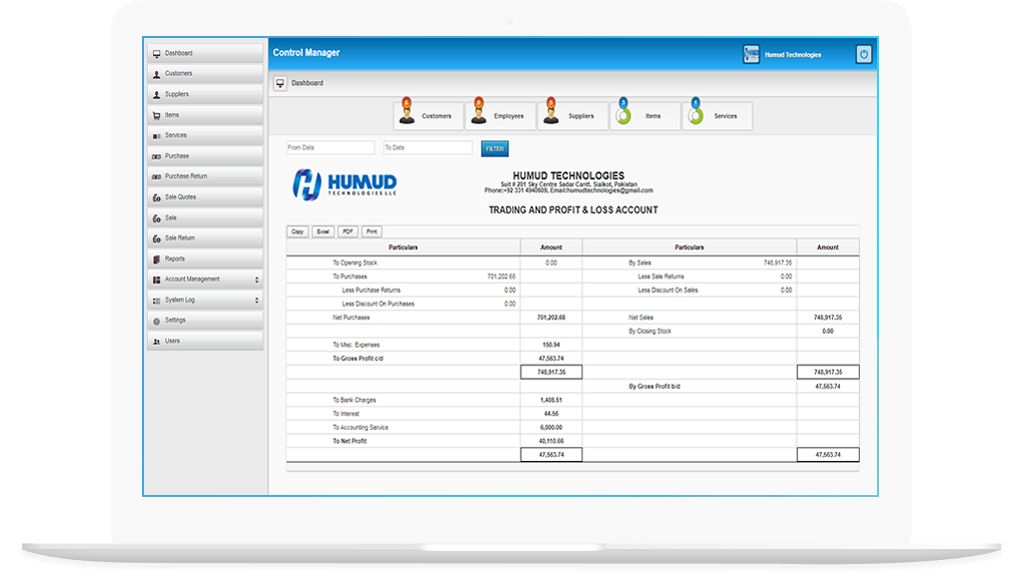Viewport: 1024px width, 580px height.
Task: Click the Settings gear icon in sidebar
Action: (x=156, y=321)
